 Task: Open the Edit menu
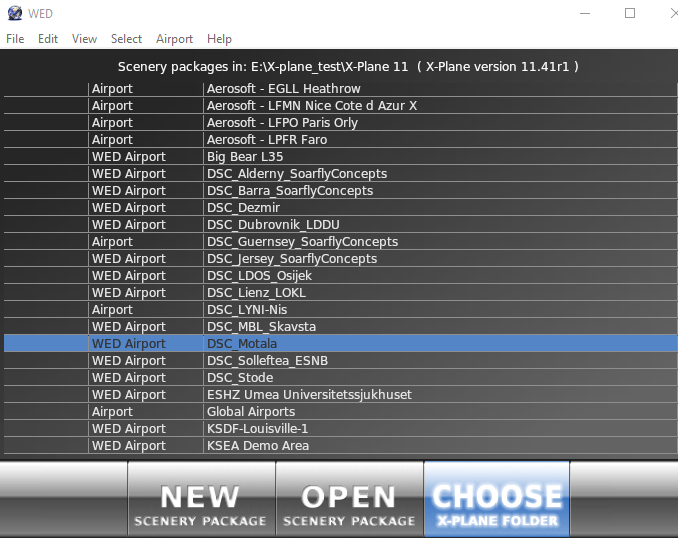click(48, 39)
